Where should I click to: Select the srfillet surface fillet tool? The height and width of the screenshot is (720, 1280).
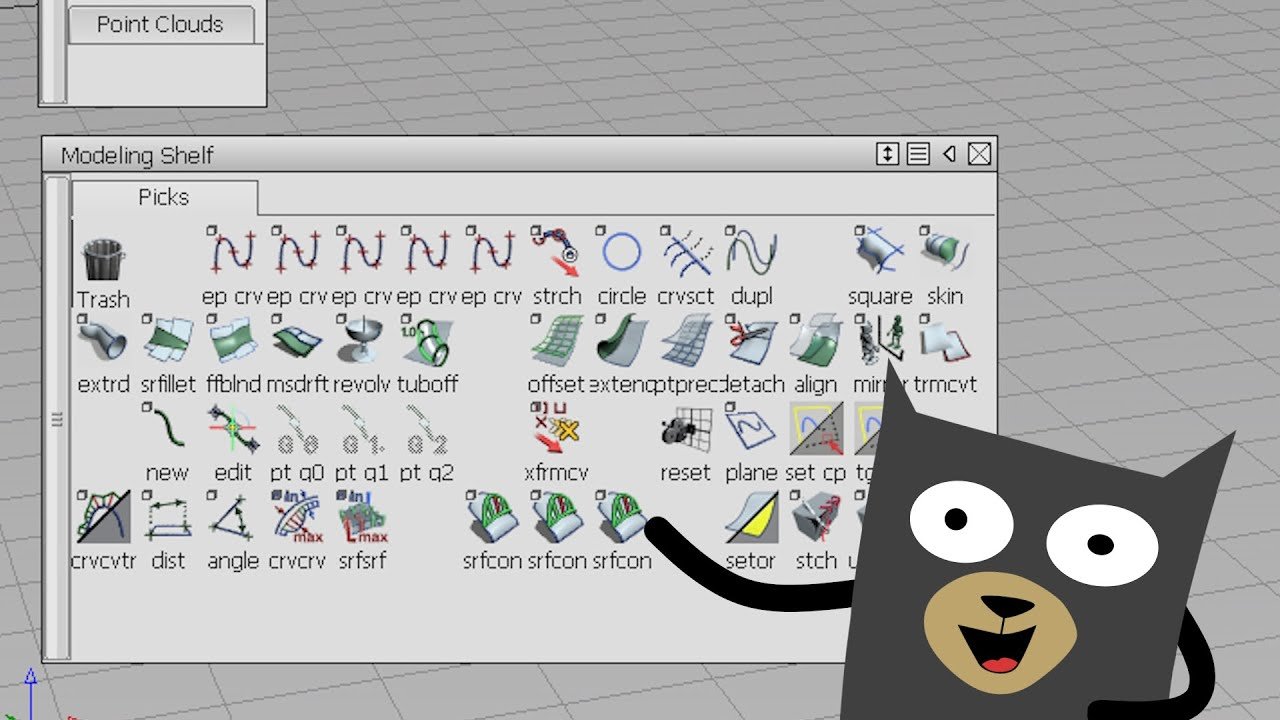[x=168, y=340]
